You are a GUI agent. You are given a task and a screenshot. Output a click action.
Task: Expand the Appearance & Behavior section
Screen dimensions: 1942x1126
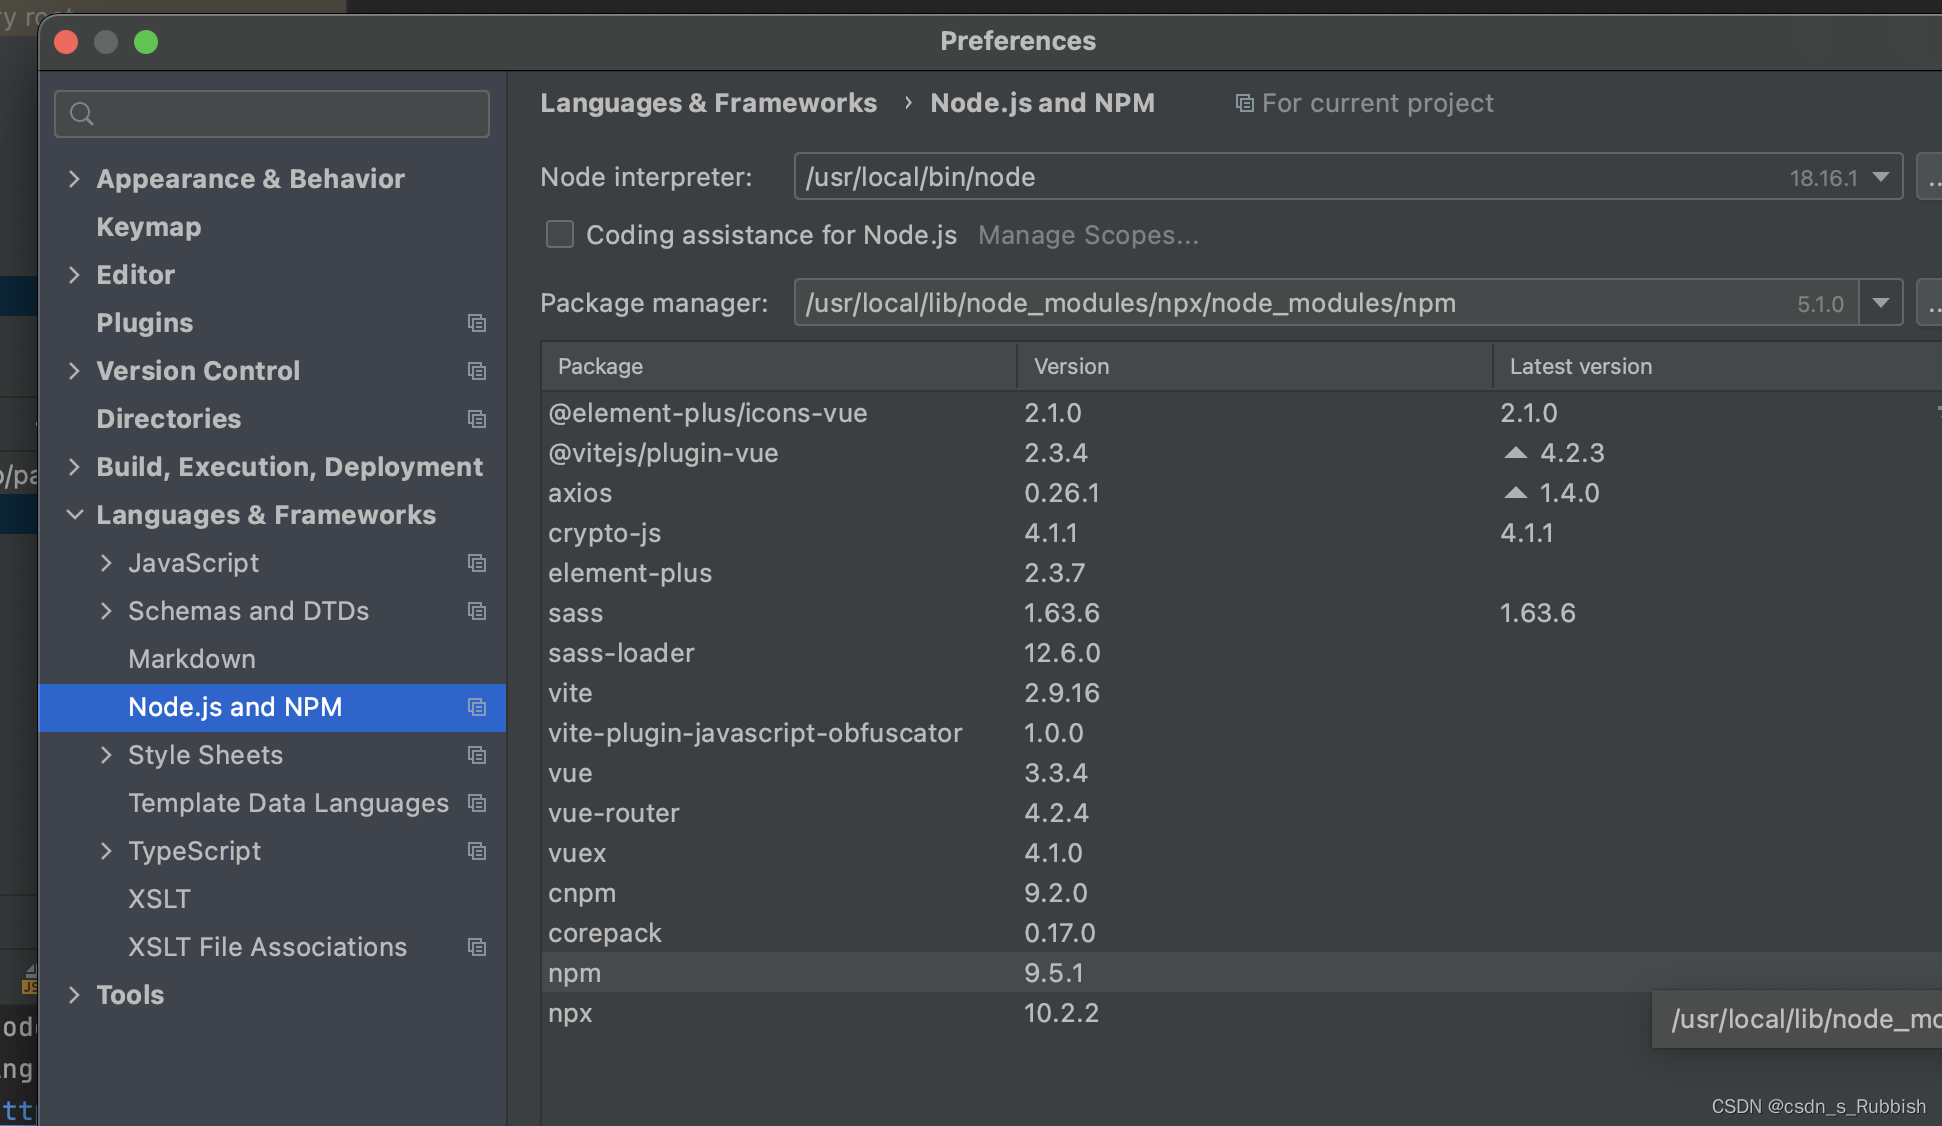pos(74,179)
